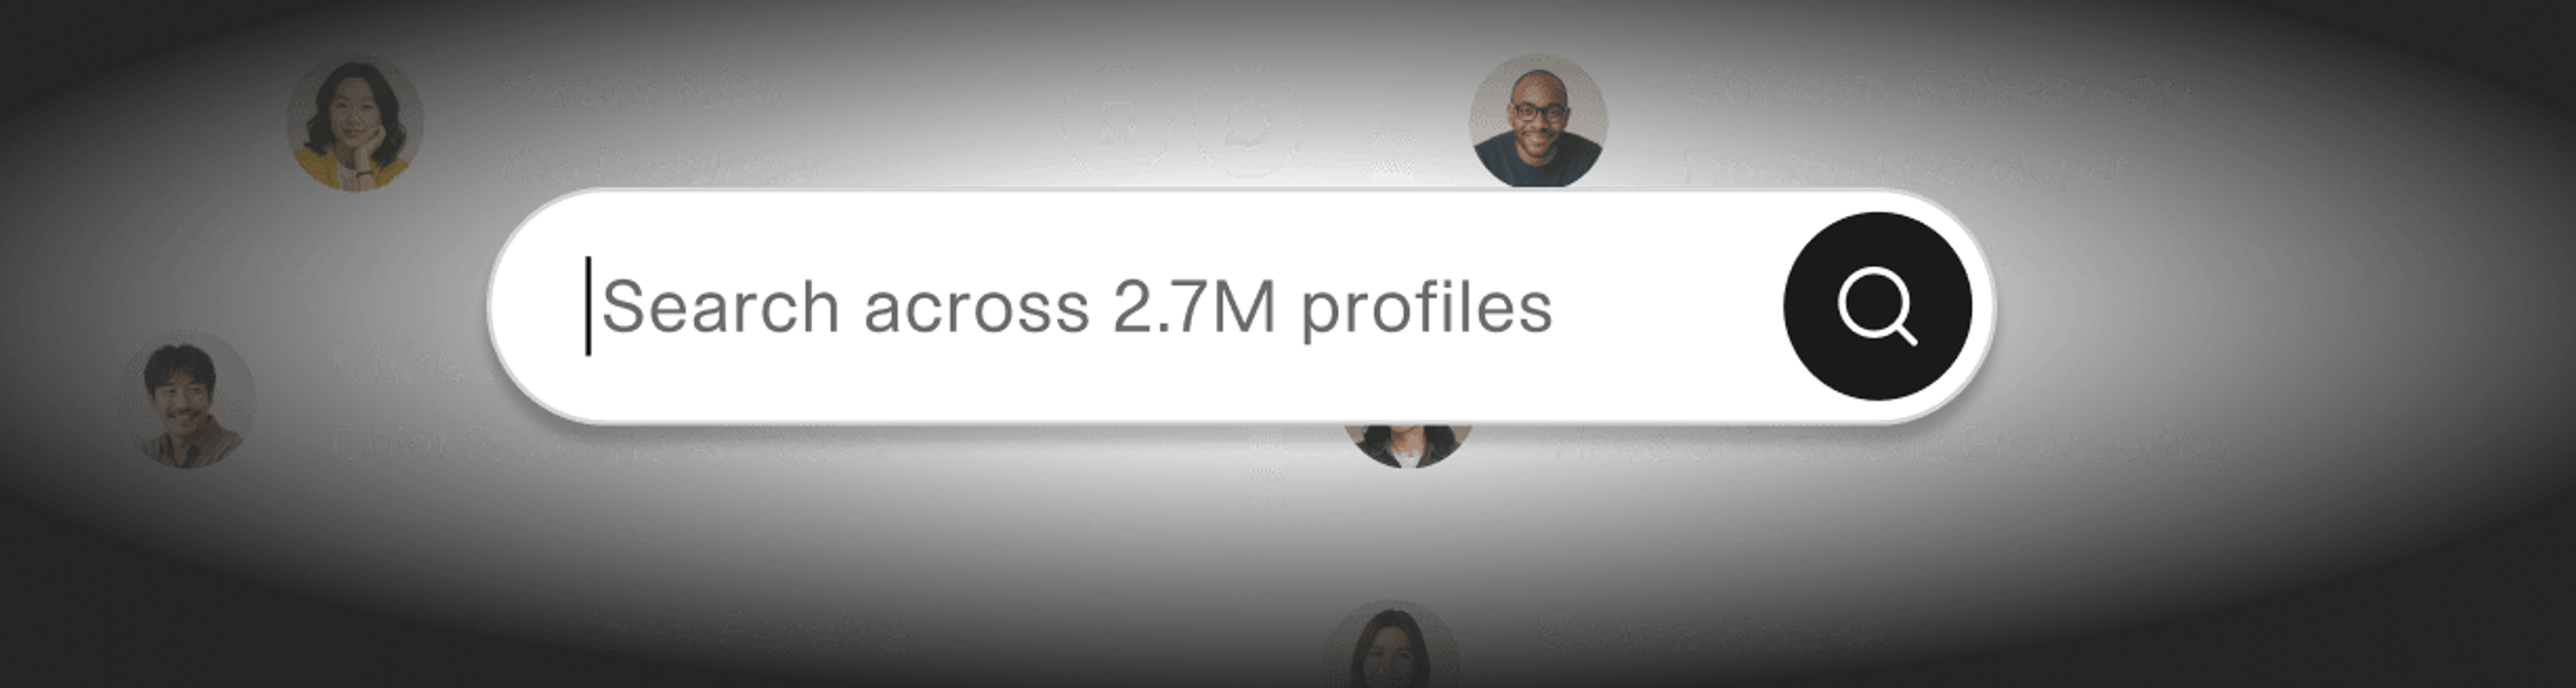The height and width of the screenshot is (688, 2576).
Task: Open woman's avatar at bottom edge
Action: 1390,645
